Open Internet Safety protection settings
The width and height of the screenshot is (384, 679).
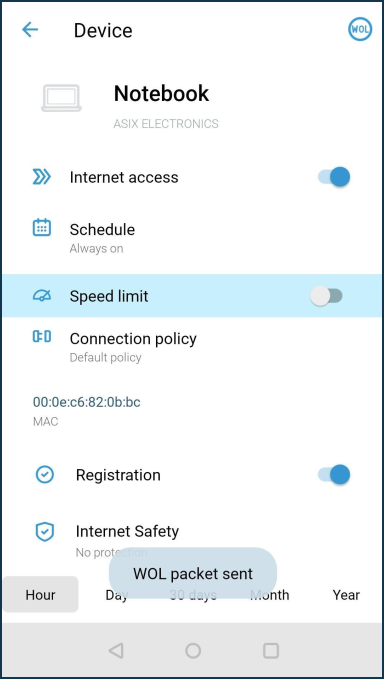tap(192, 539)
